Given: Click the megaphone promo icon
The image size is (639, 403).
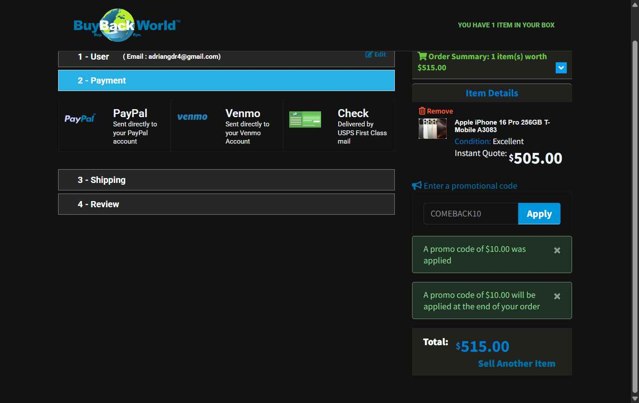Looking at the screenshot, I should (x=416, y=186).
